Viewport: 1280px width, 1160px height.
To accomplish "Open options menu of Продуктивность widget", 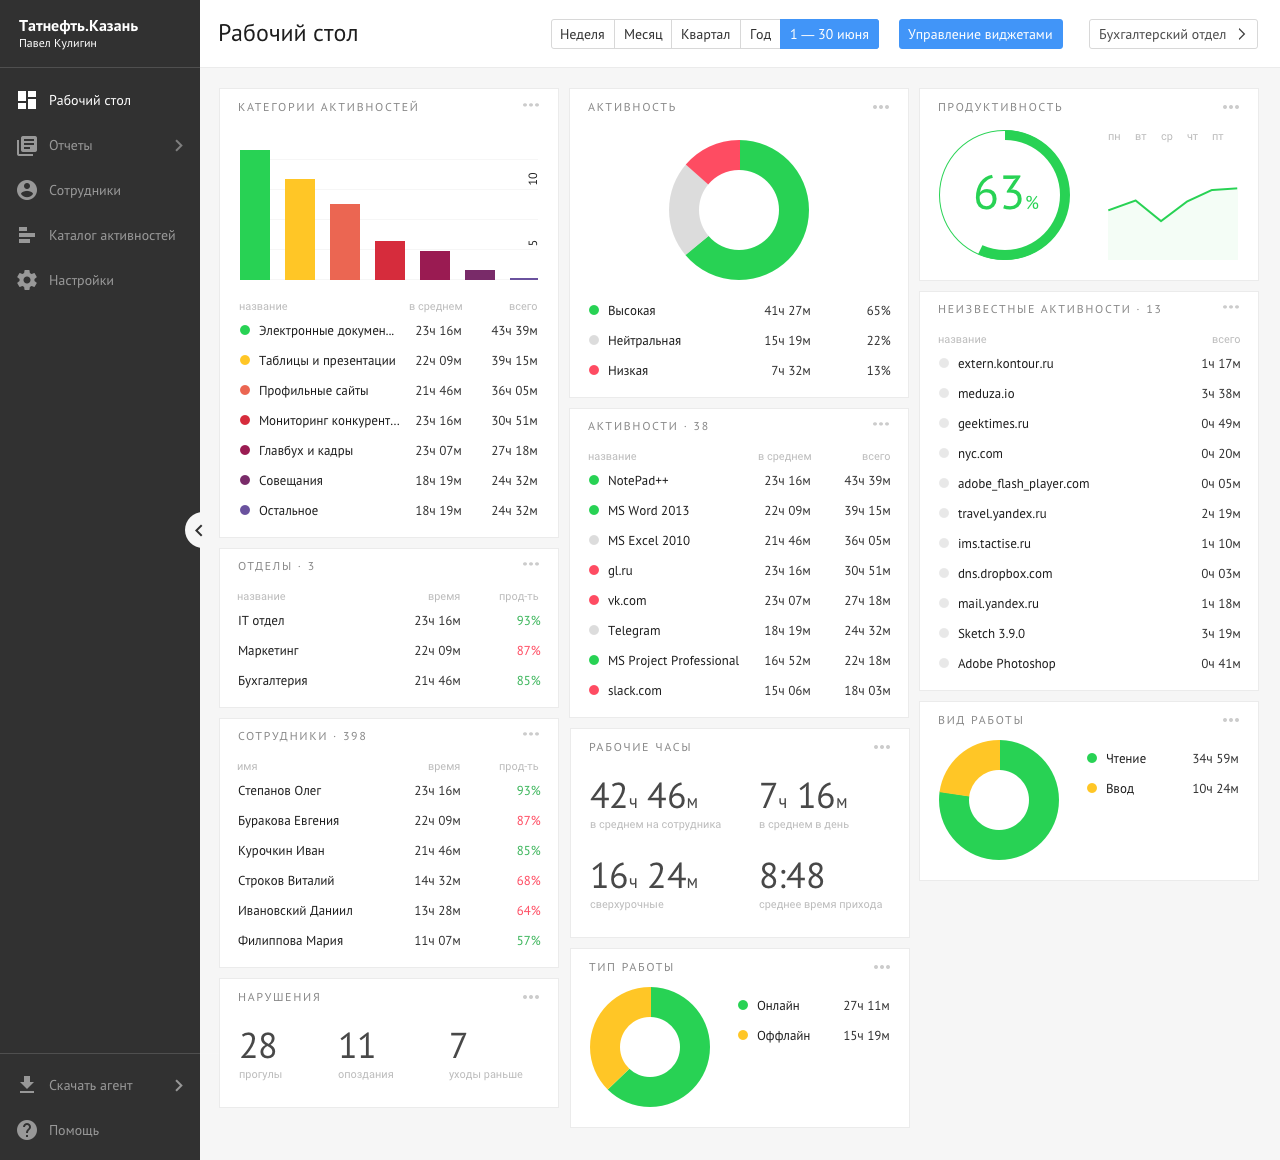I will (x=1231, y=107).
